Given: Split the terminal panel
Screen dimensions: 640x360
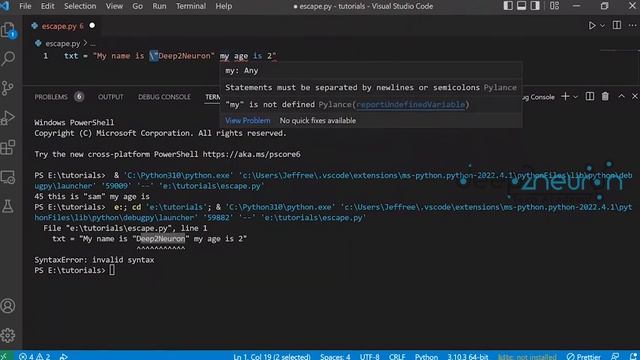Looking at the screenshot, I should (590, 96).
